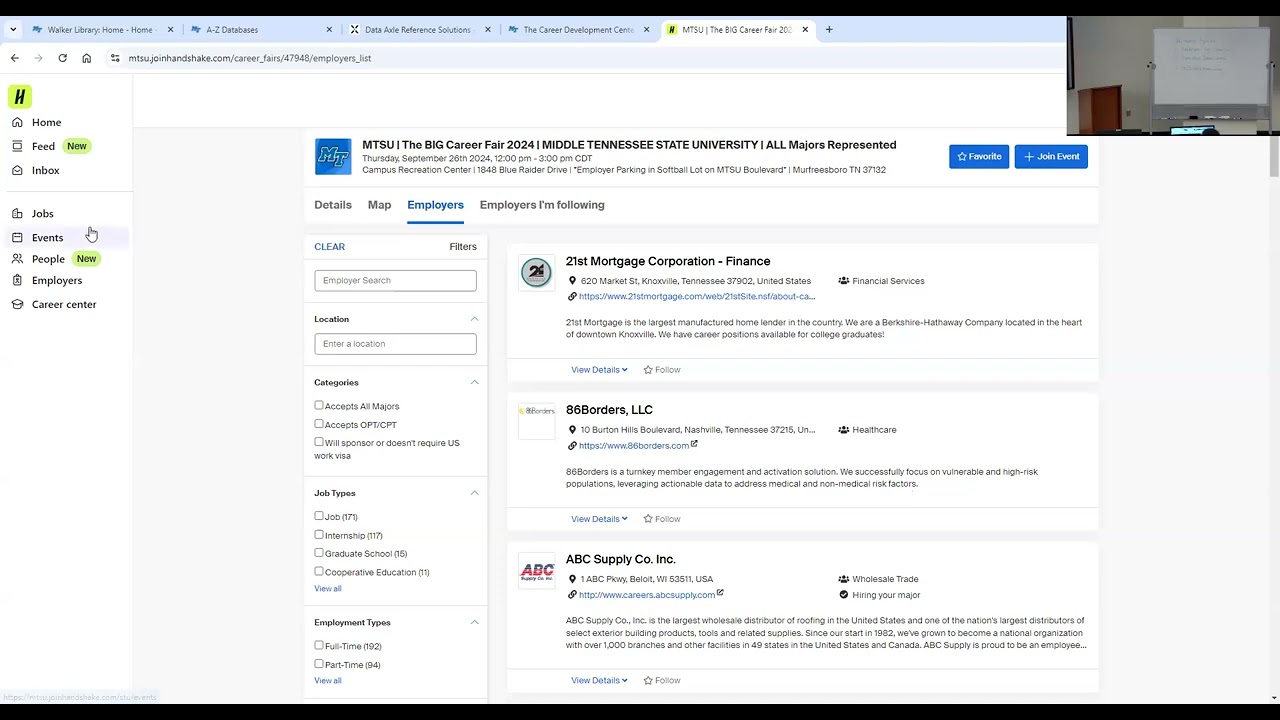Expand View Details for 86Borders
This screenshot has height=720, width=1280.
[599, 519]
